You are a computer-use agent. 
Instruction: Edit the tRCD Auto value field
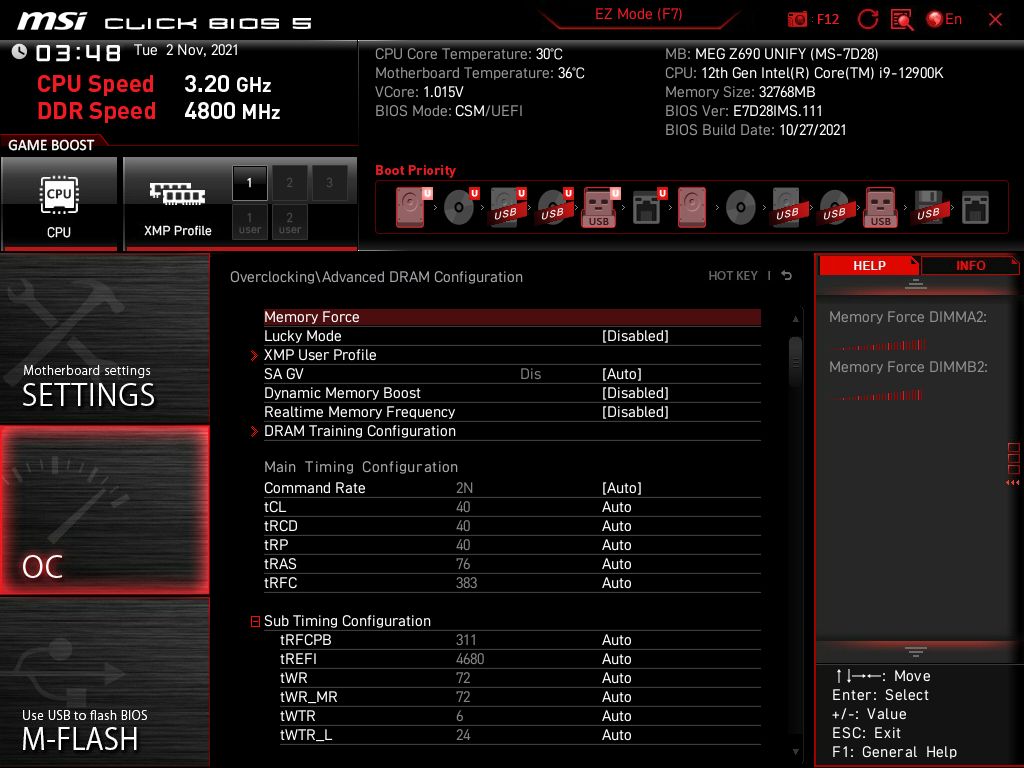[616, 526]
